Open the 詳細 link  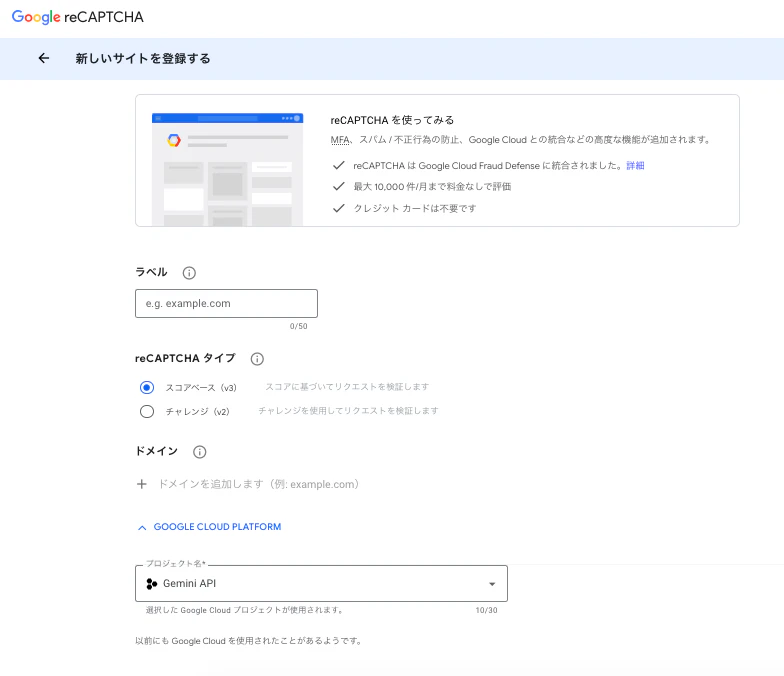pyautogui.click(x=635, y=166)
